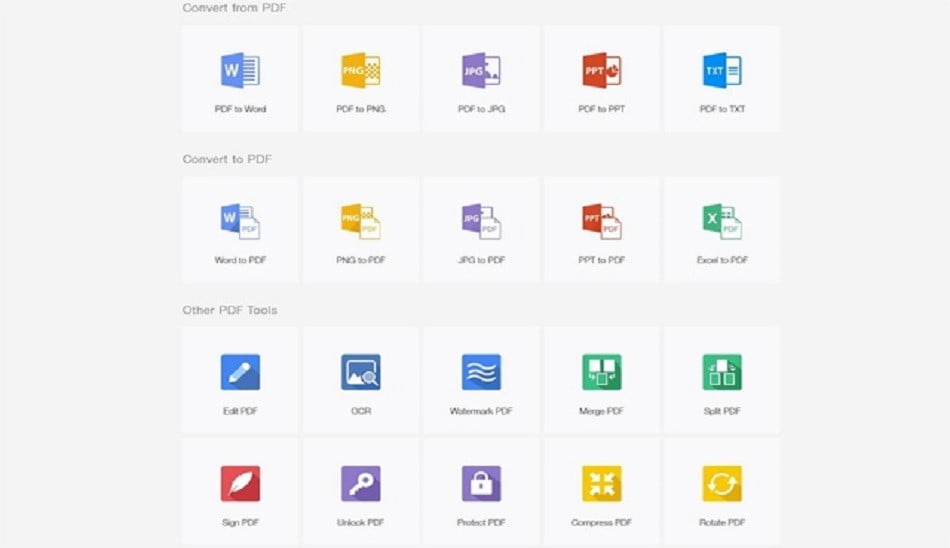This screenshot has width=950, height=548.
Task: Open the OCR tool icon
Action: [x=361, y=372]
